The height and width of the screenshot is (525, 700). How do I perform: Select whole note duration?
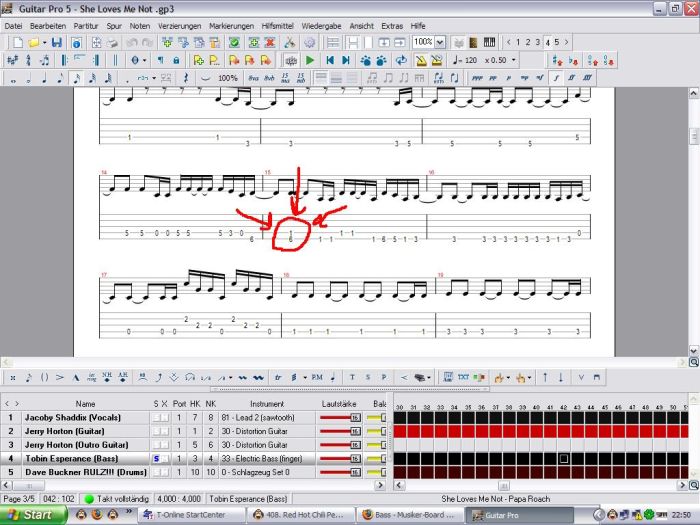click(x=13, y=79)
